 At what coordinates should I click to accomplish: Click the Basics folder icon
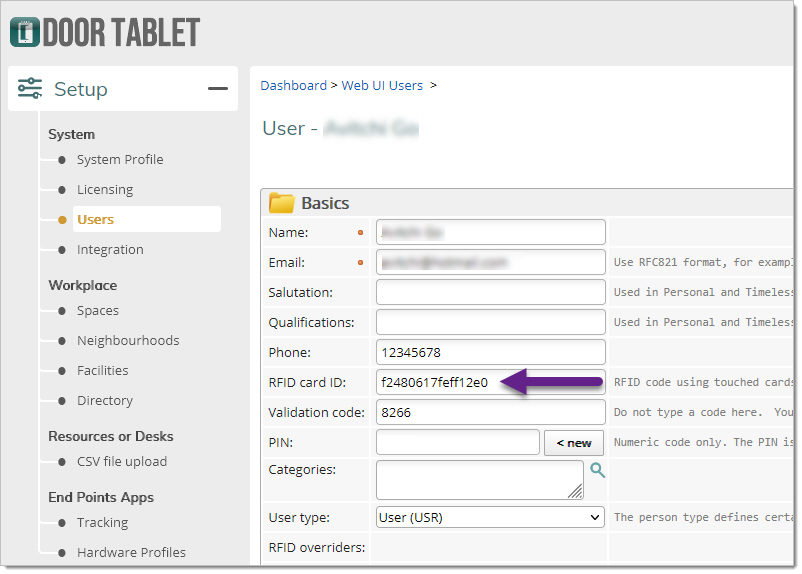tap(282, 203)
